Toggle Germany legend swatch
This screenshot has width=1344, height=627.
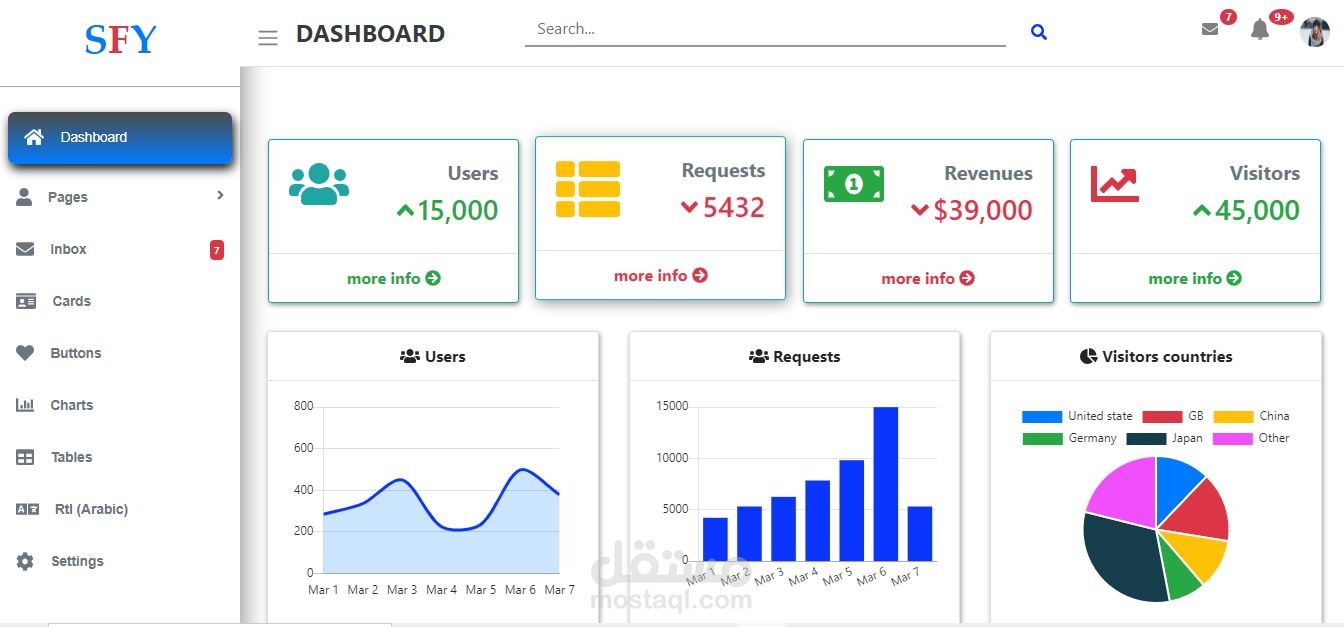click(x=1042, y=438)
